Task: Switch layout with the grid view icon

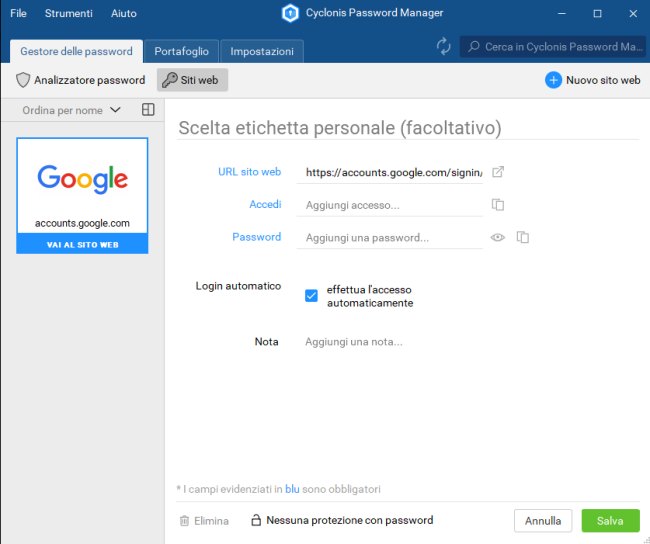Action: pos(148,109)
